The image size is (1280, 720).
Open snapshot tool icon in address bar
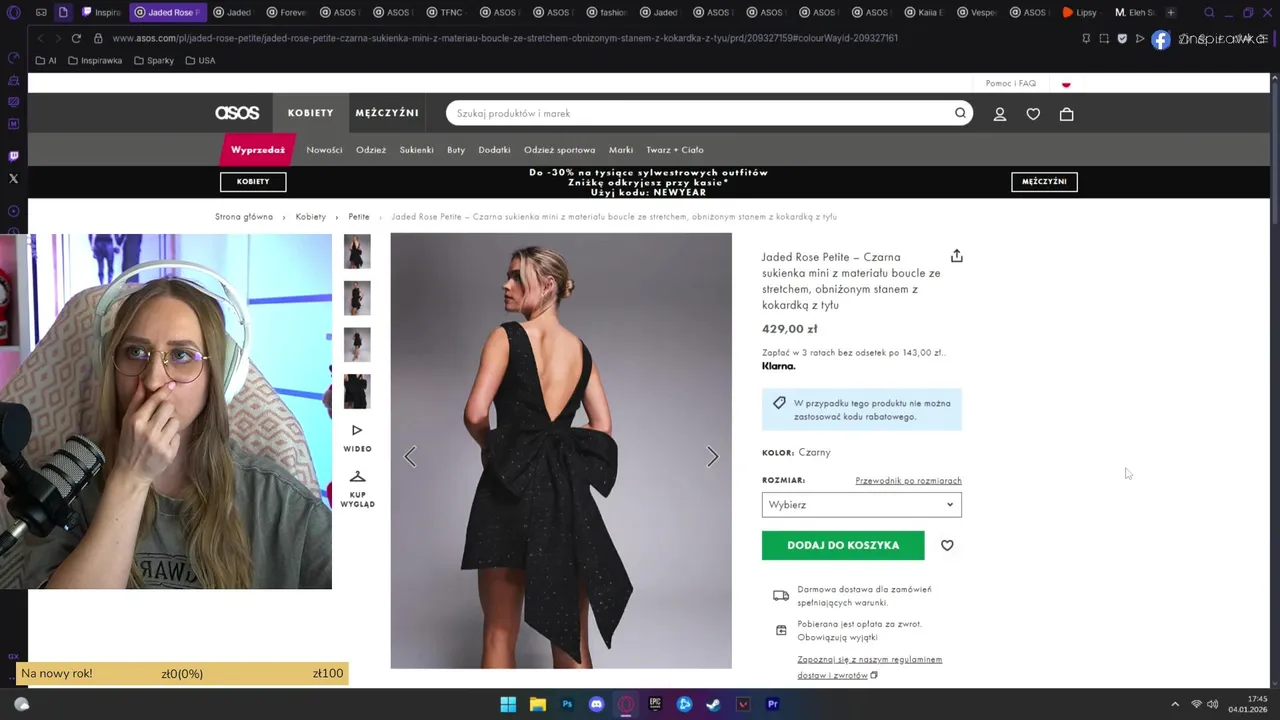pyautogui.click(x=1104, y=38)
